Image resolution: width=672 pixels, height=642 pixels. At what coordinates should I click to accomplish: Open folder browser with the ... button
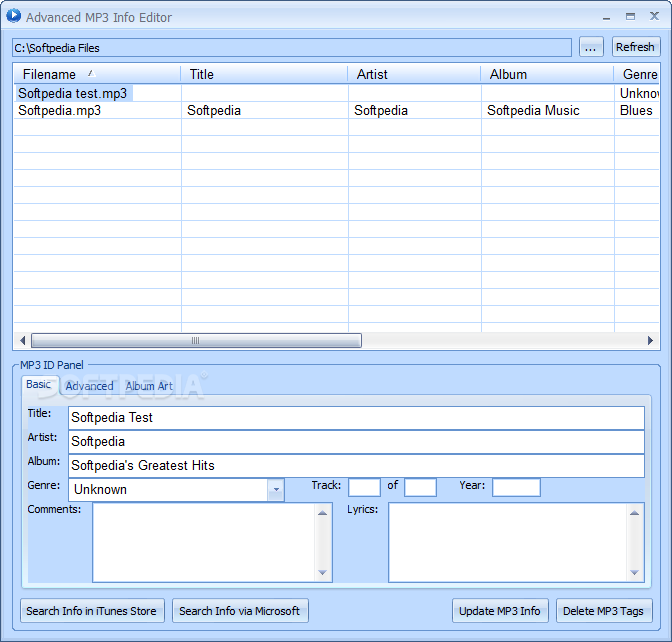[591, 47]
